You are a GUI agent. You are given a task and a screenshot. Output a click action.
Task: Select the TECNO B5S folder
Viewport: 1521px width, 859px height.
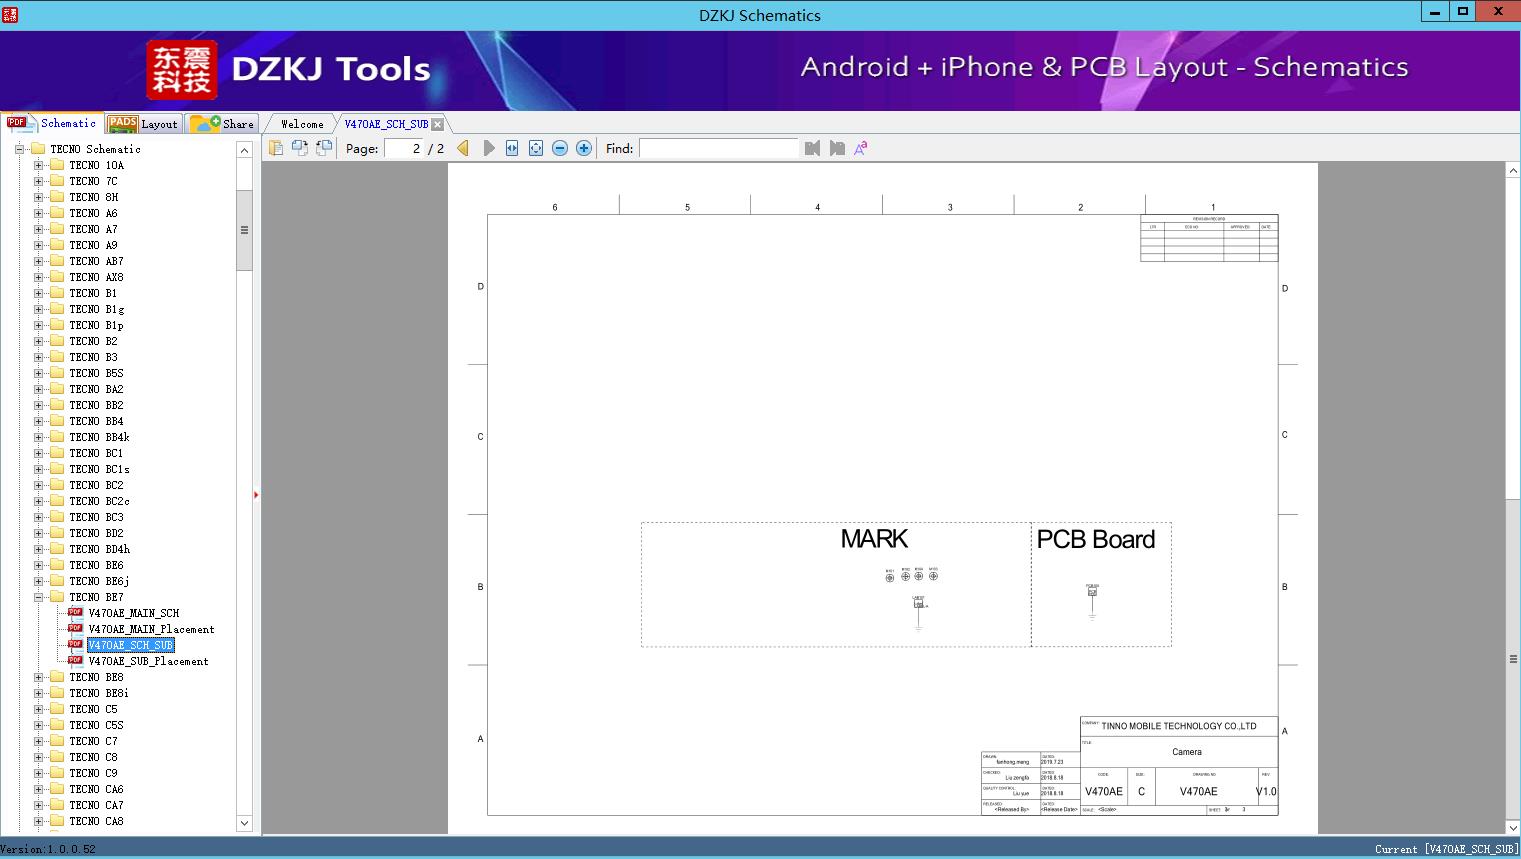(96, 373)
